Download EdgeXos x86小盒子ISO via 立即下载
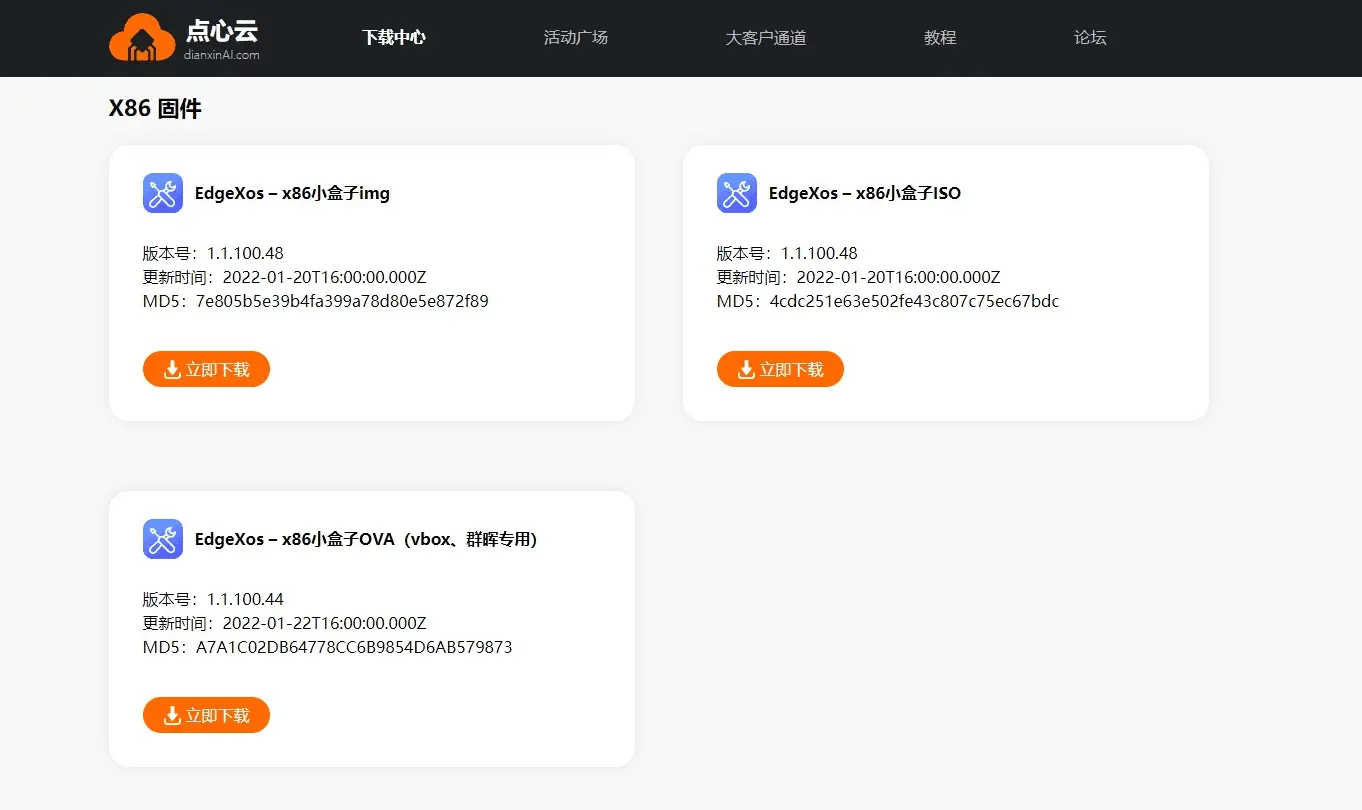This screenshot has height=810, width=1362. (780, 369)
